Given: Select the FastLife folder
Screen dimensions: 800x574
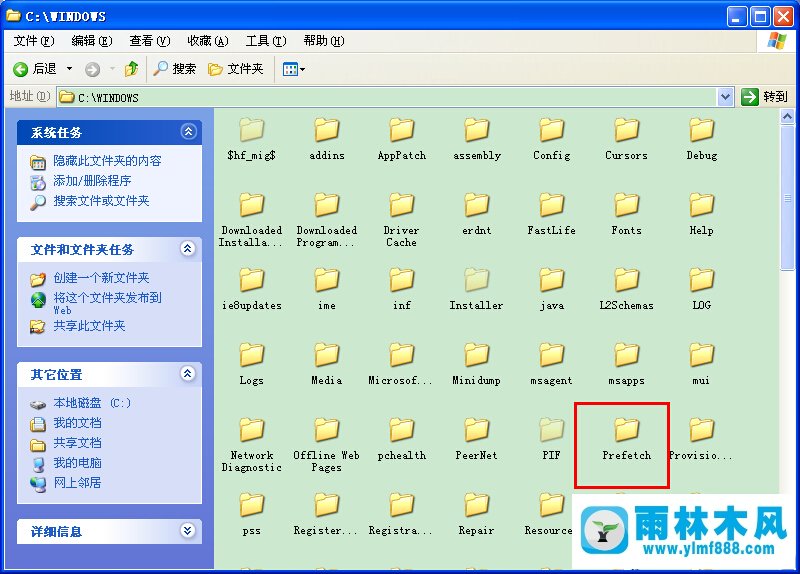Looking at the screenshot, I should [552, 214].
